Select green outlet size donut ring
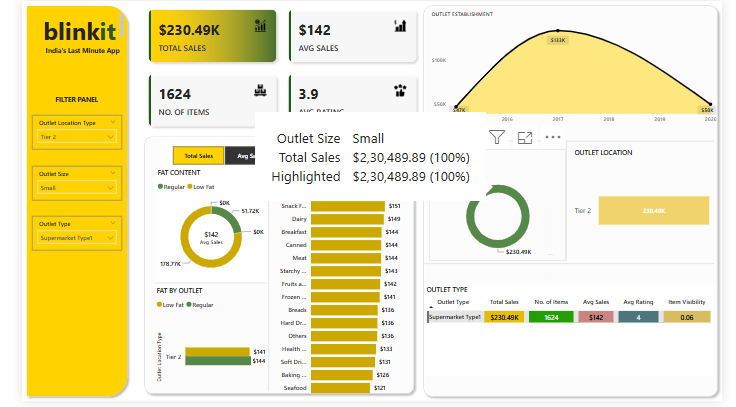The width and height of the screenshot is (736, 407). pos(498,246)
